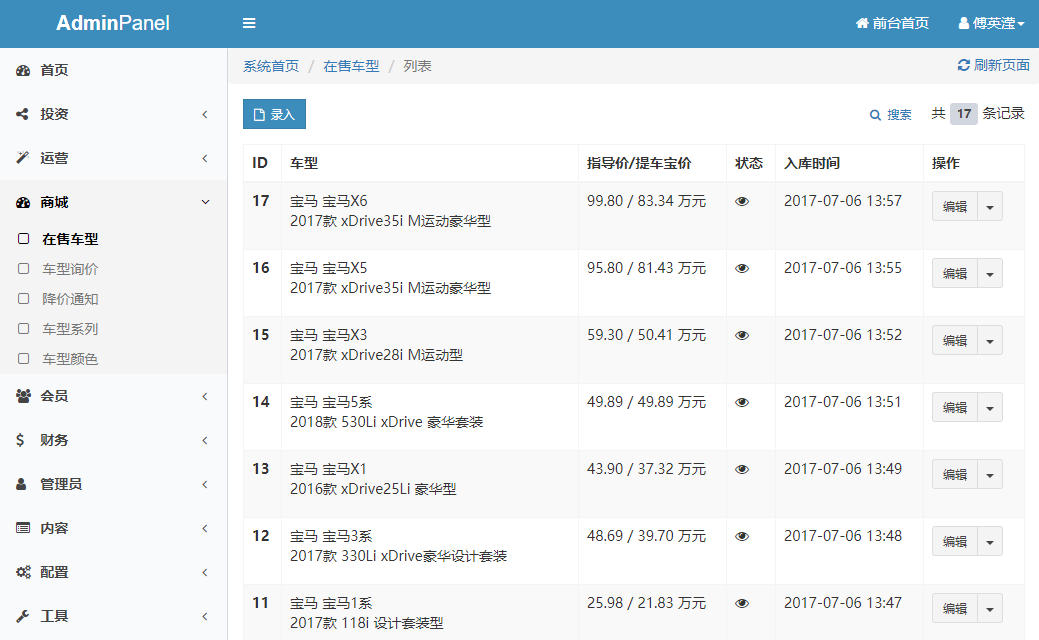Click the dollar icon beside 财务
Image resolution: width=1039 pixels, height=640 pixels.
tap(21, 440)
